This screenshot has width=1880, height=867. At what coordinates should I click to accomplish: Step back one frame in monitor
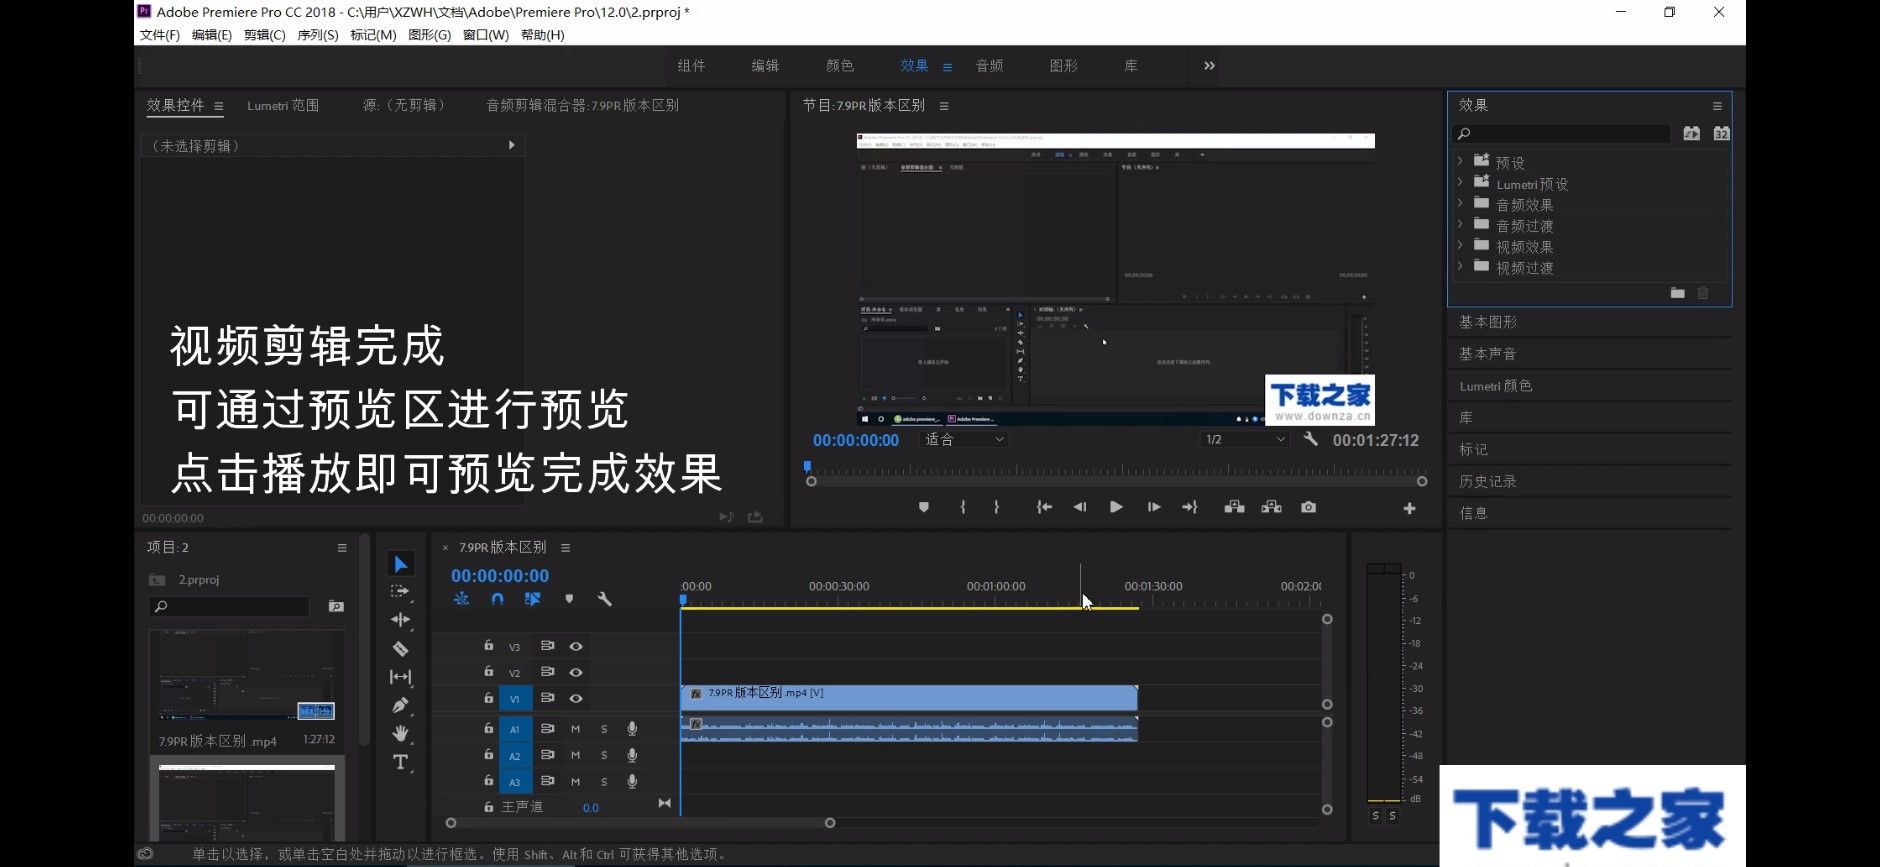(1080, 507)
